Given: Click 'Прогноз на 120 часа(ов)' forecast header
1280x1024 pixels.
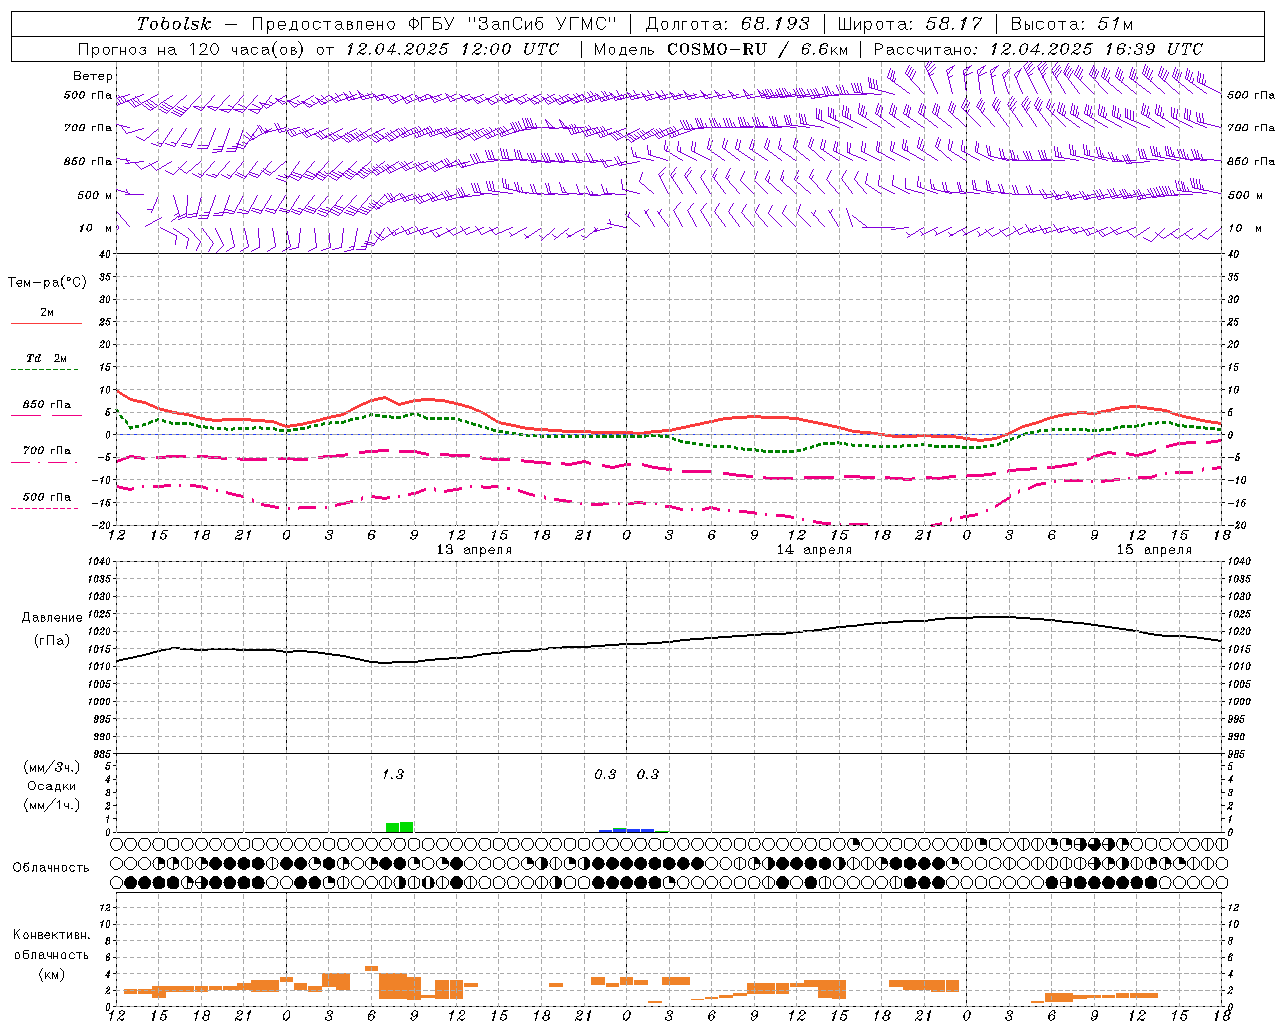Looking at the screenshot, I should pos(192,49).
